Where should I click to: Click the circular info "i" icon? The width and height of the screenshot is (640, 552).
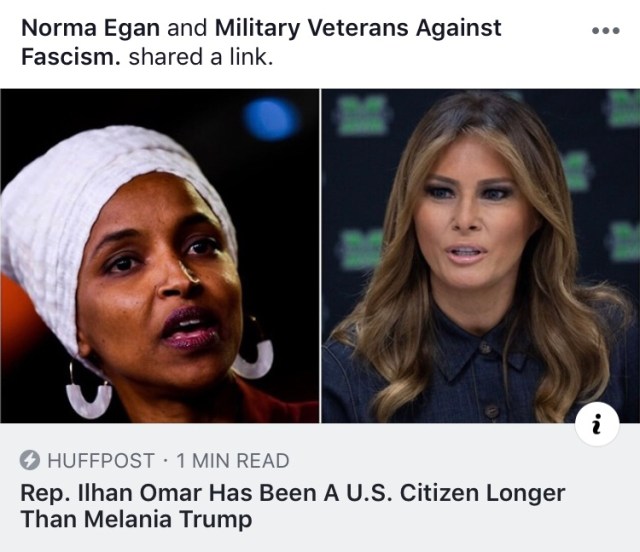point(597,424)
